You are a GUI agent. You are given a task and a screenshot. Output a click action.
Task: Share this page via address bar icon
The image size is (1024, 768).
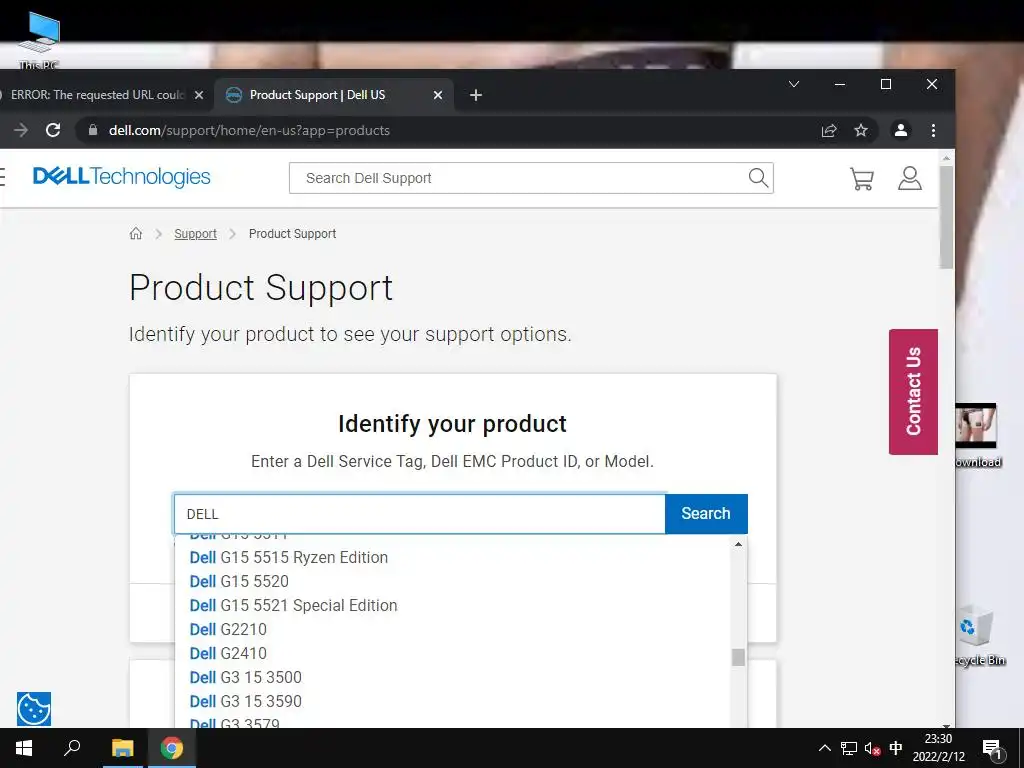click(829, 131)
